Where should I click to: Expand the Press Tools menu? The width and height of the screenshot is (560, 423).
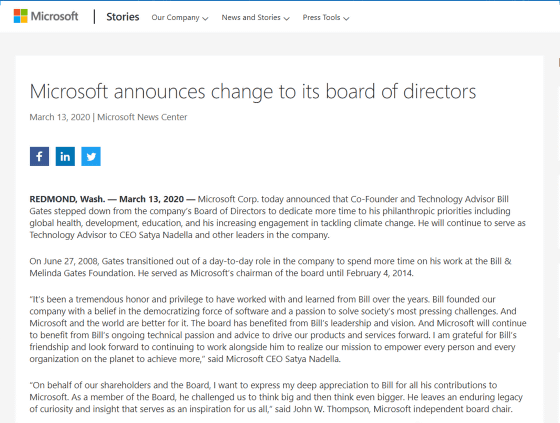[x=326, y=18]
